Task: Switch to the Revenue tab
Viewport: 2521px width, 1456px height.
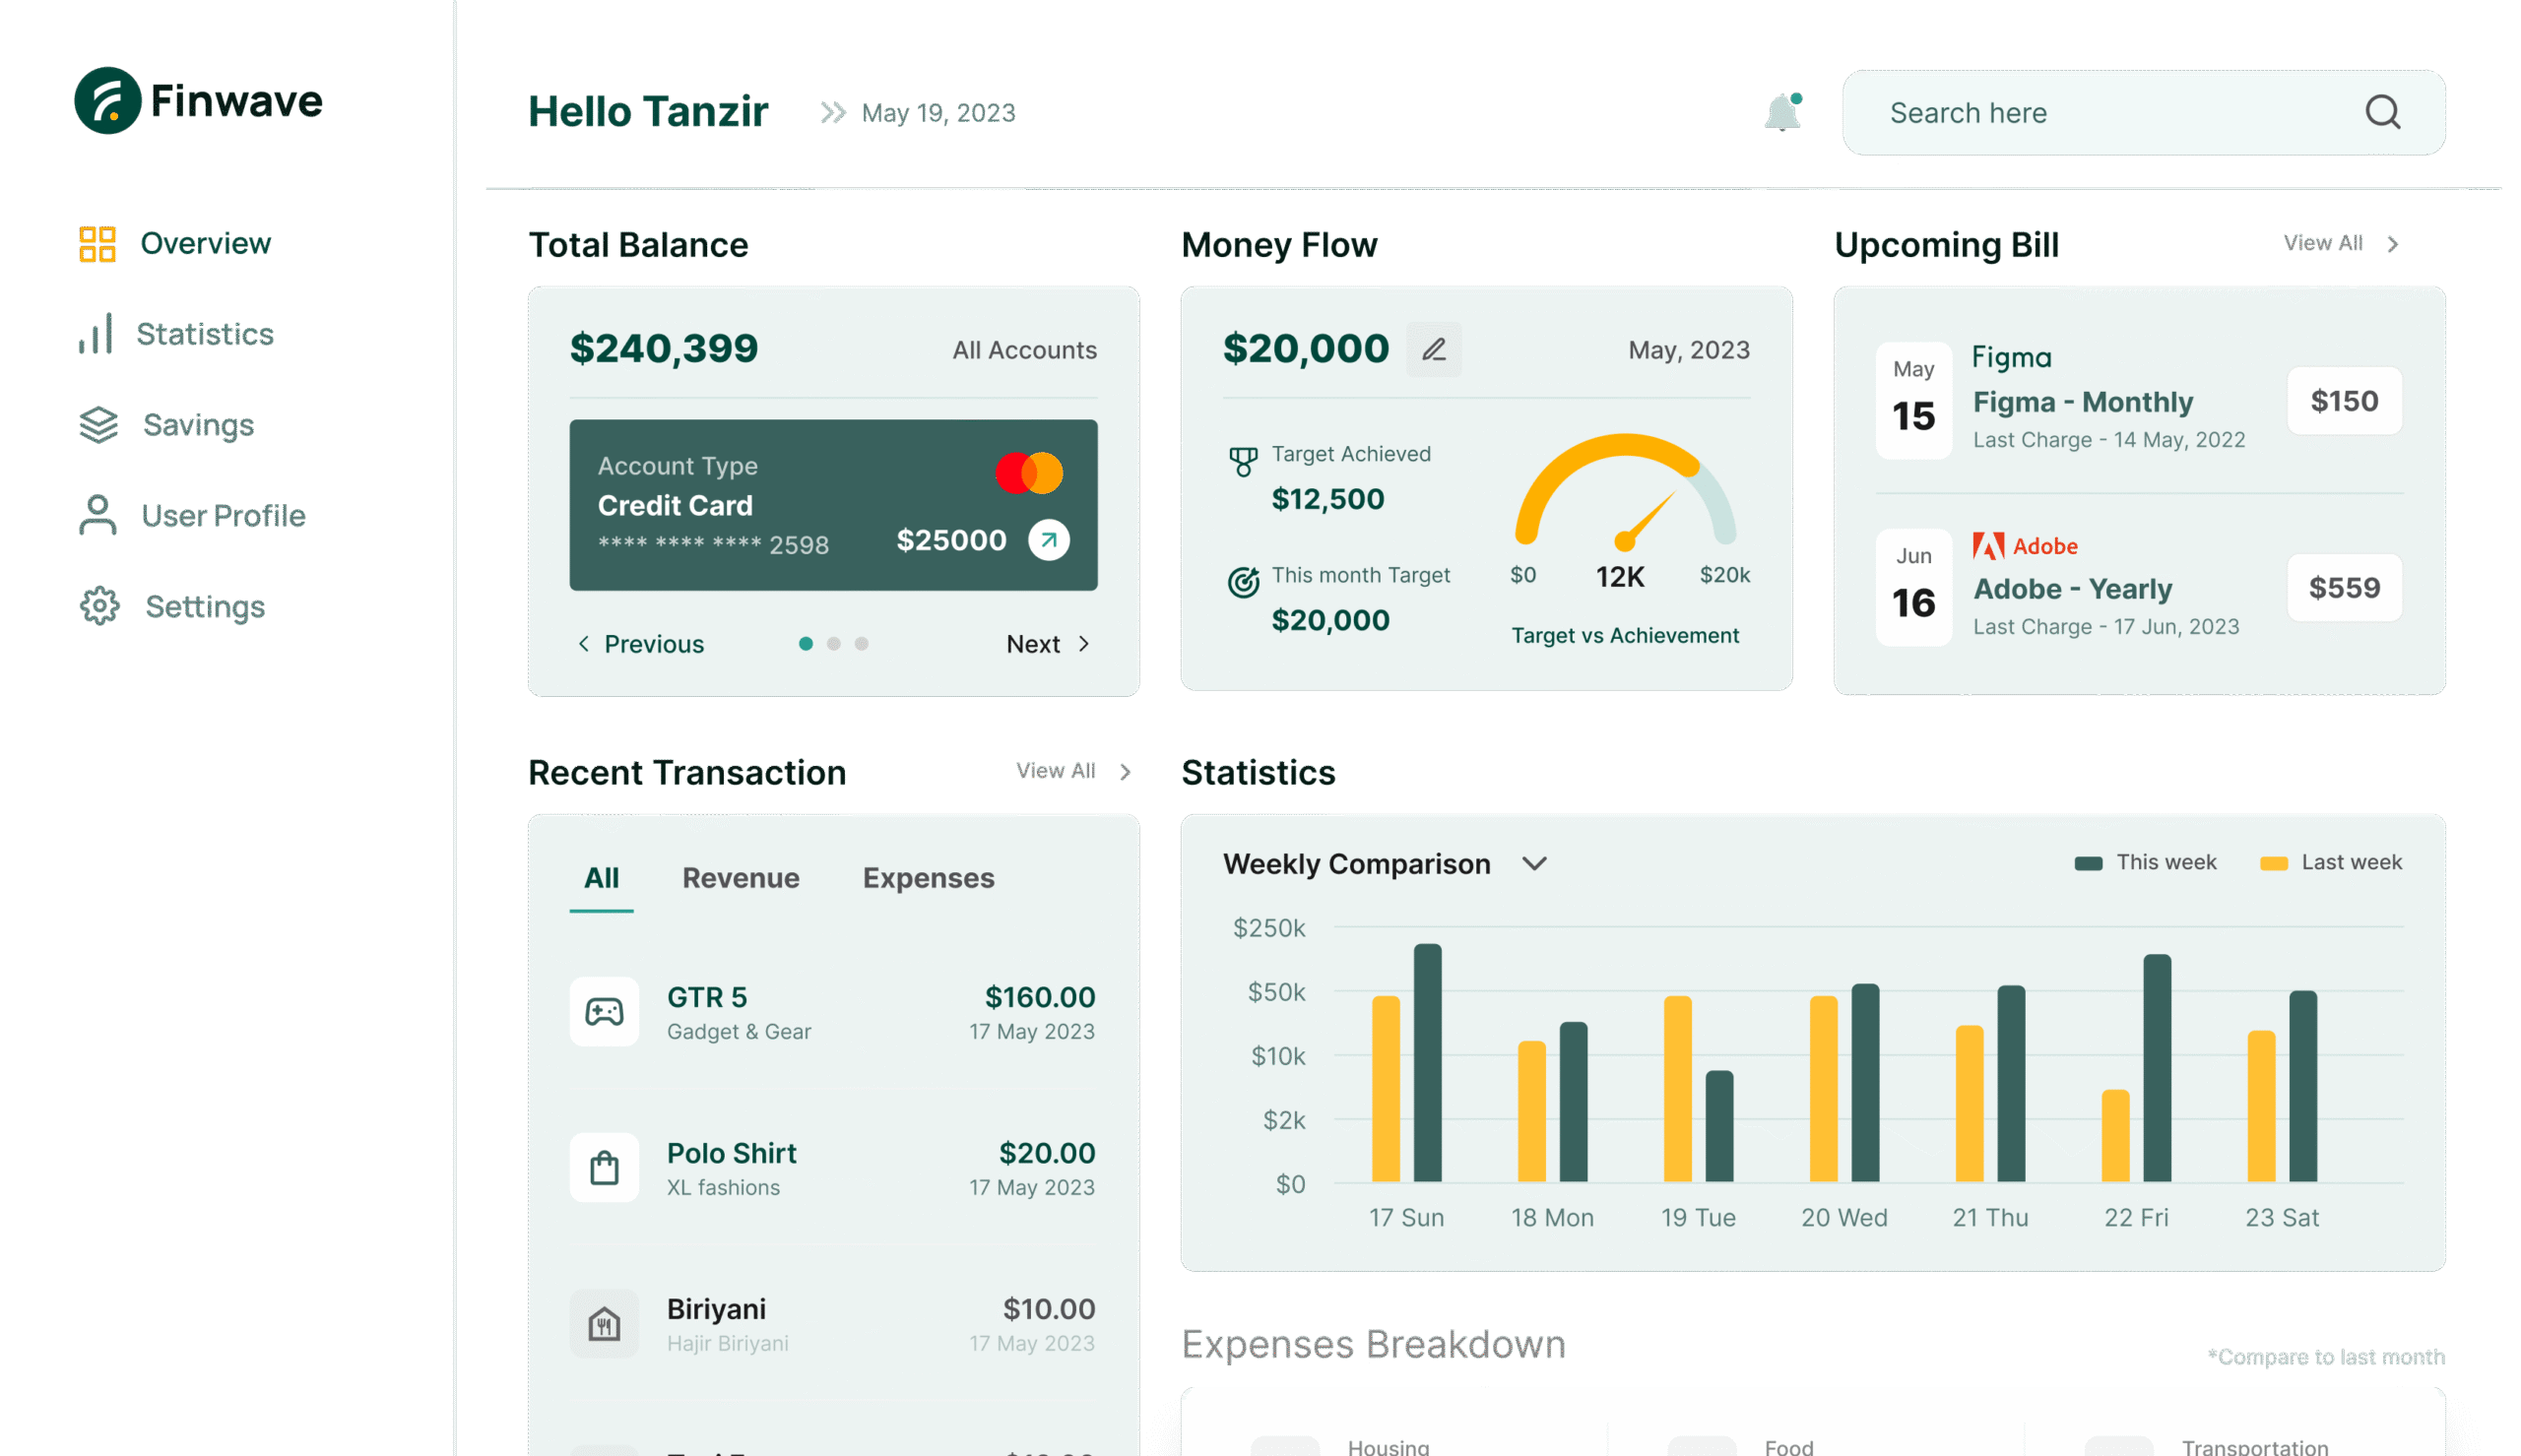Action: [740, 877]
